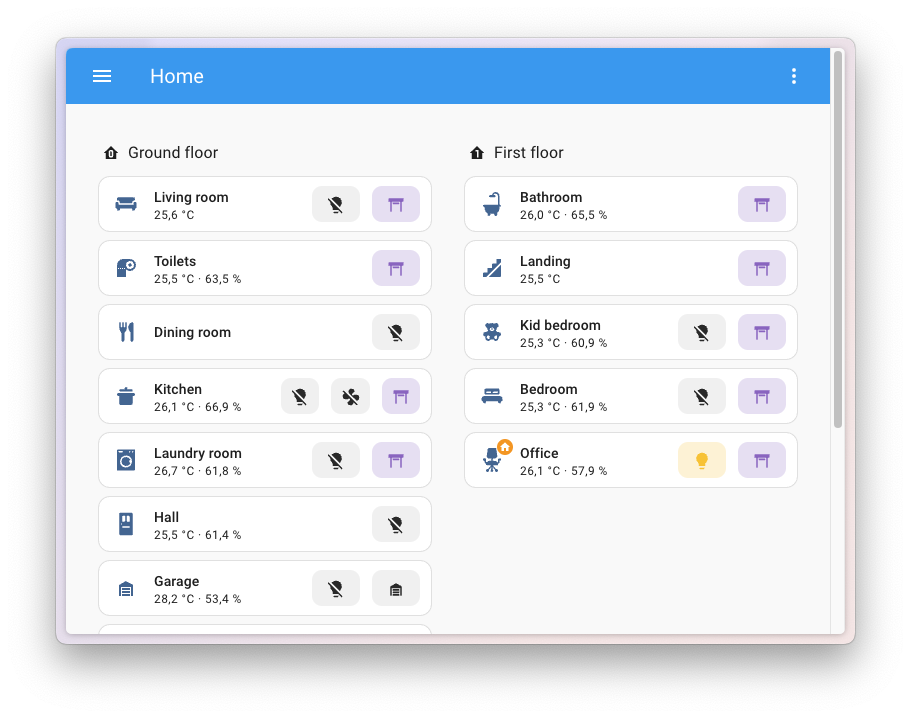Toggle the Hall notification bell
This screenshot has height=718, width=911.
pyautogui.click(x=396, y=524)
